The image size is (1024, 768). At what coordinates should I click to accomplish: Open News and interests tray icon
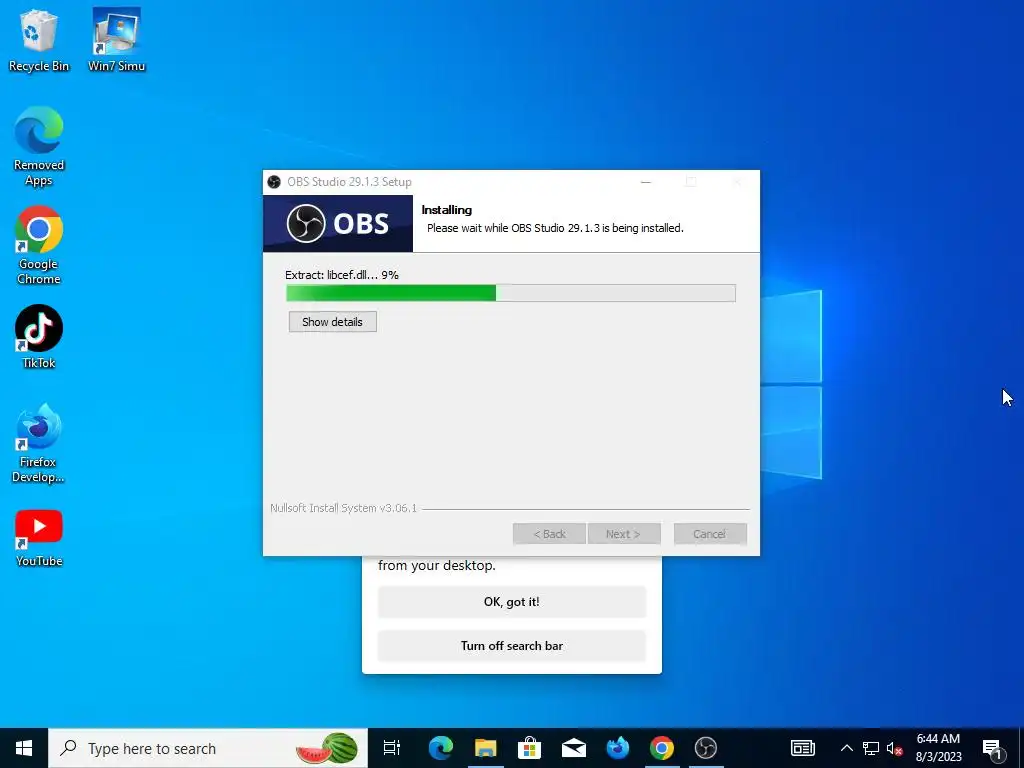(803, 748)
